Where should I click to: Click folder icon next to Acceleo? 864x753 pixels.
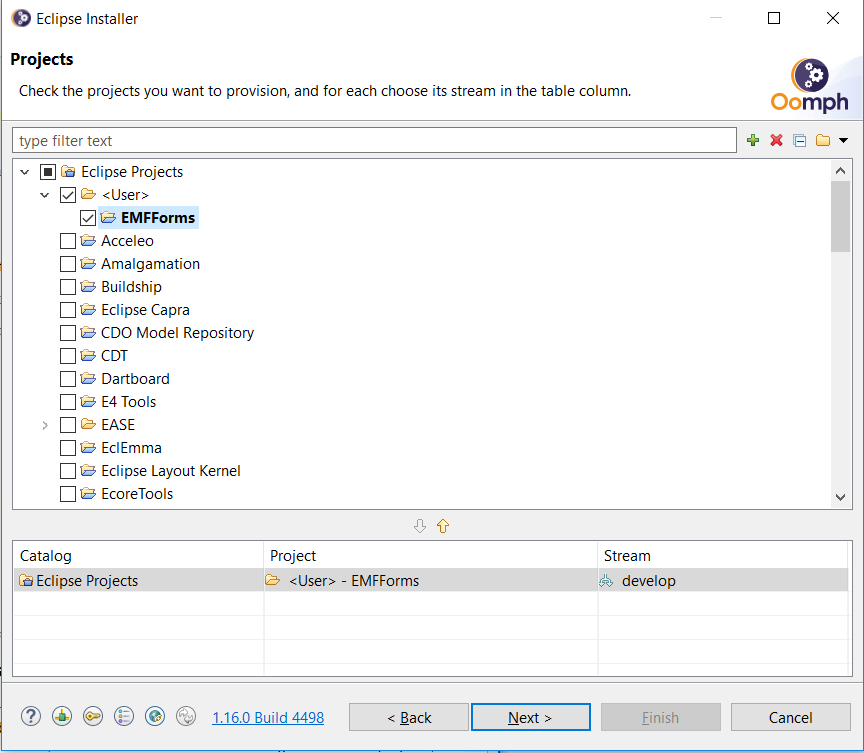click(x=88, y=240)
